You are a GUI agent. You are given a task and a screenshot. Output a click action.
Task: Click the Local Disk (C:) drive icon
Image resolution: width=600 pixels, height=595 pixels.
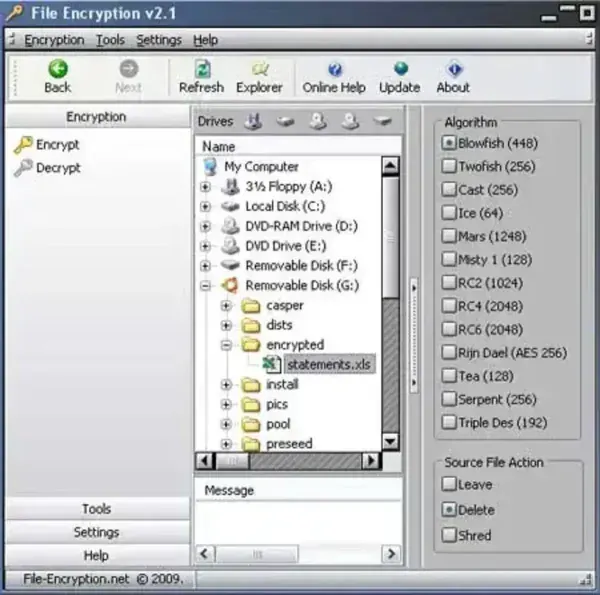pyautogui.click(x=230, y=207)
